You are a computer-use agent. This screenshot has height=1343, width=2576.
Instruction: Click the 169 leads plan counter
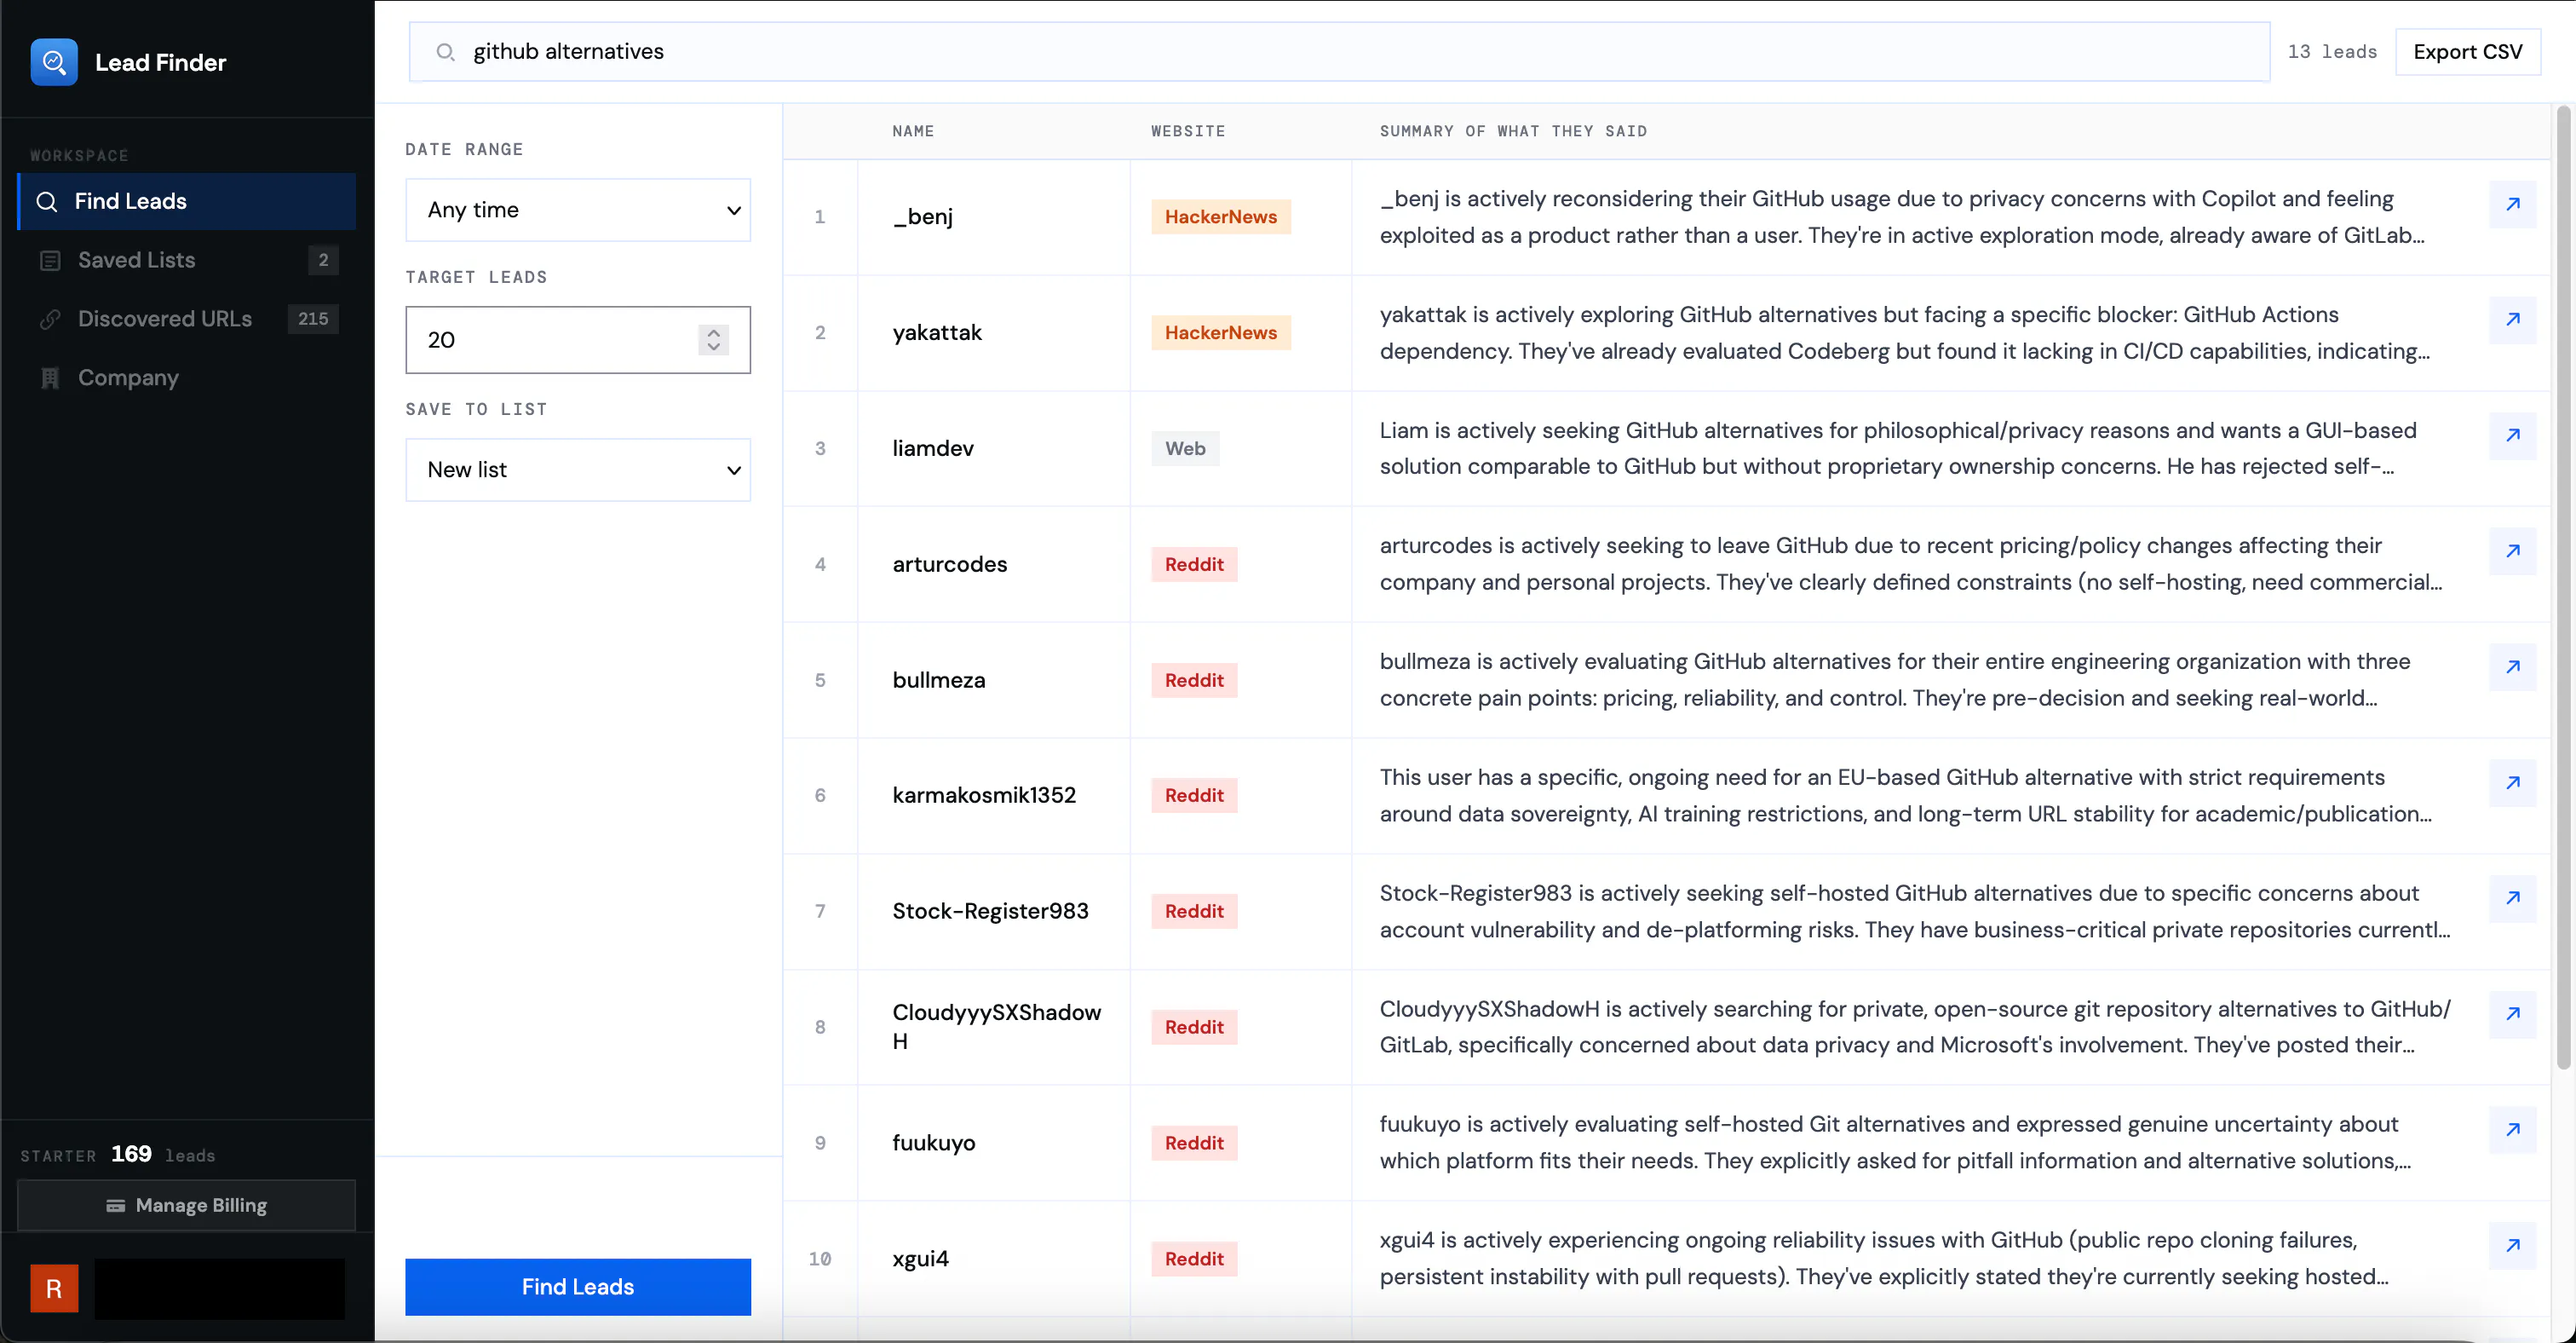(x=163, y=1155)
